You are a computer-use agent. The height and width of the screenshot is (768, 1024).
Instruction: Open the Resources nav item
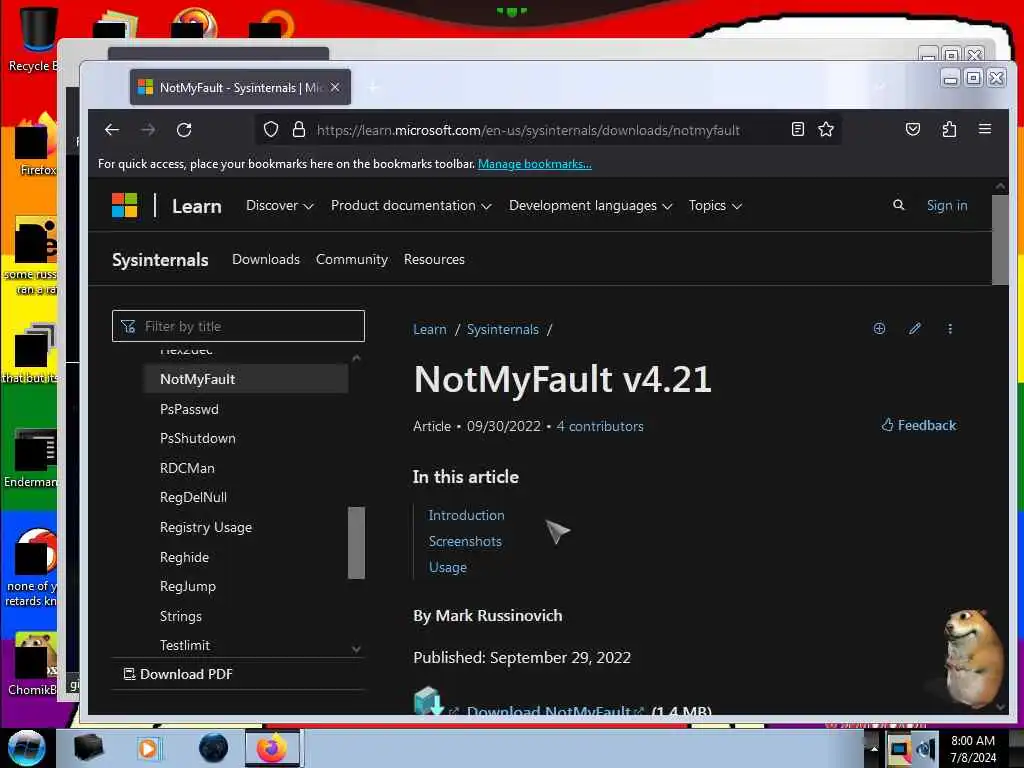[434, 259]
